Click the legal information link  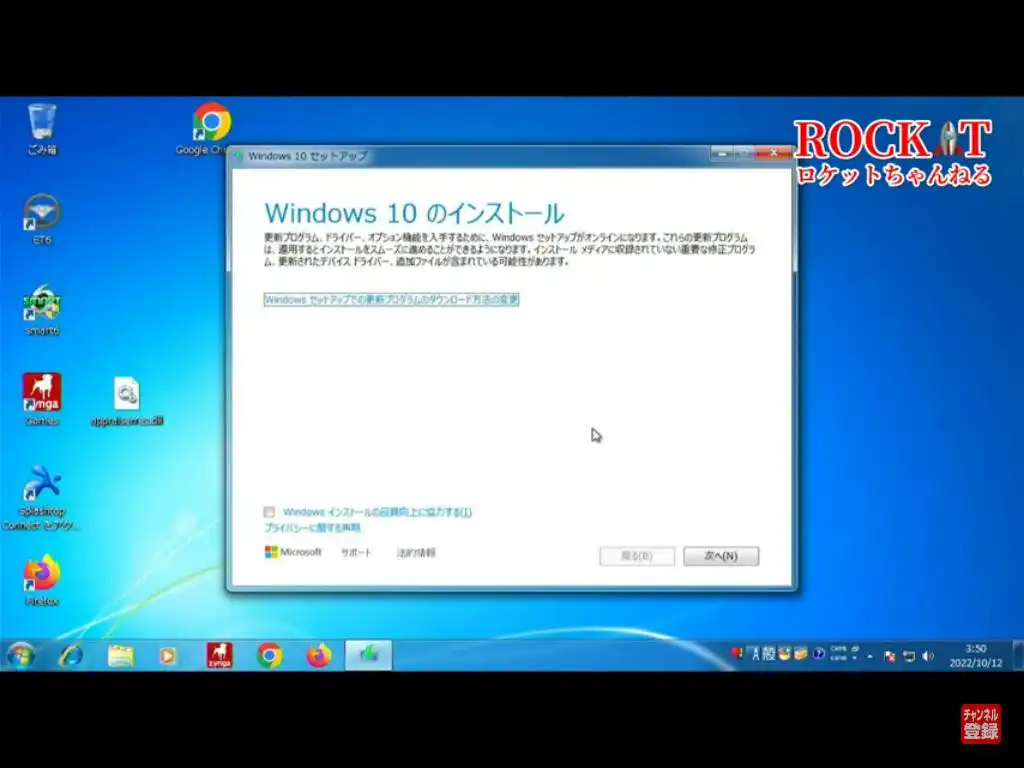point(416,552)
